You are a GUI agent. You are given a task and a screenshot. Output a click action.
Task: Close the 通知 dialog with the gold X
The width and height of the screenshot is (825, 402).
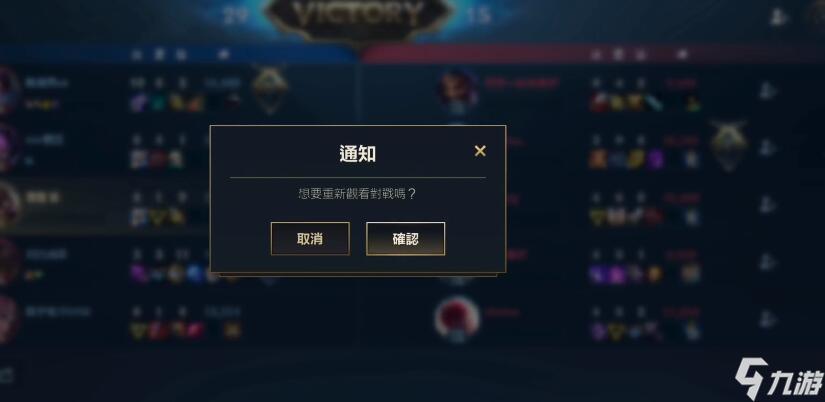(480, 151)
